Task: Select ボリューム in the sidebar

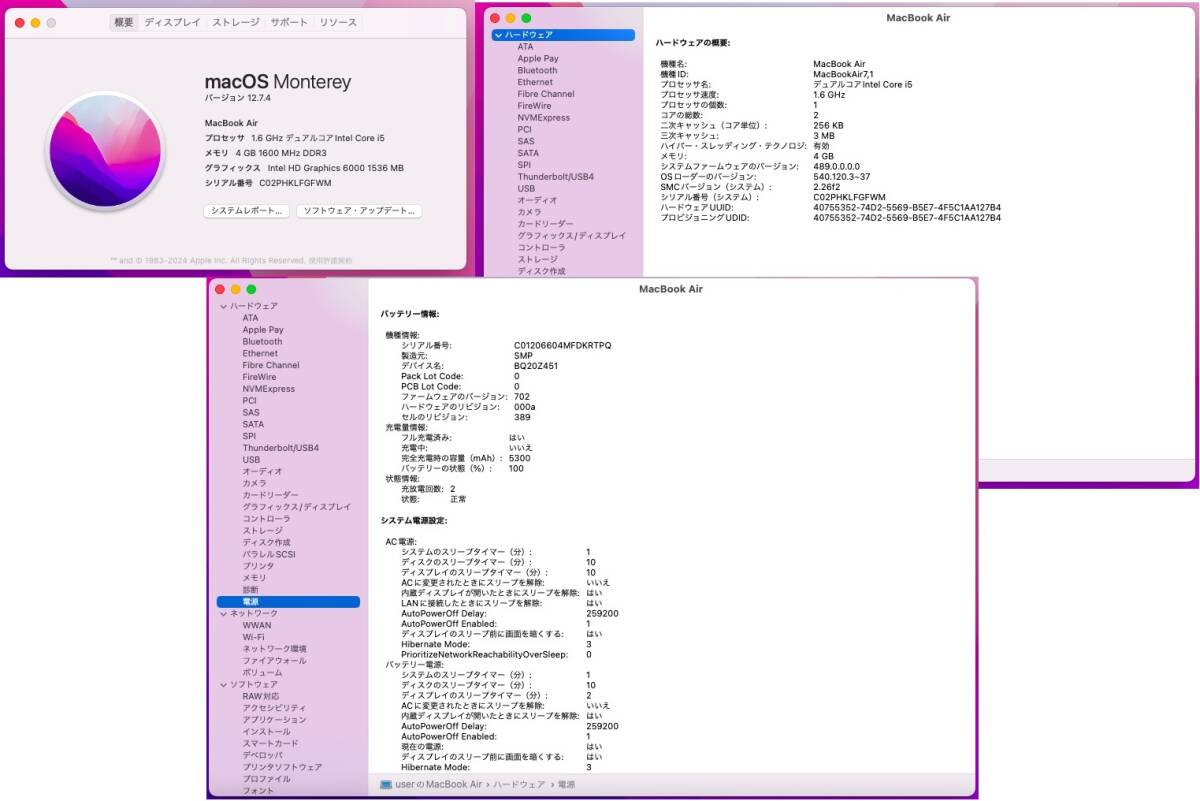Action: point(262,673)
